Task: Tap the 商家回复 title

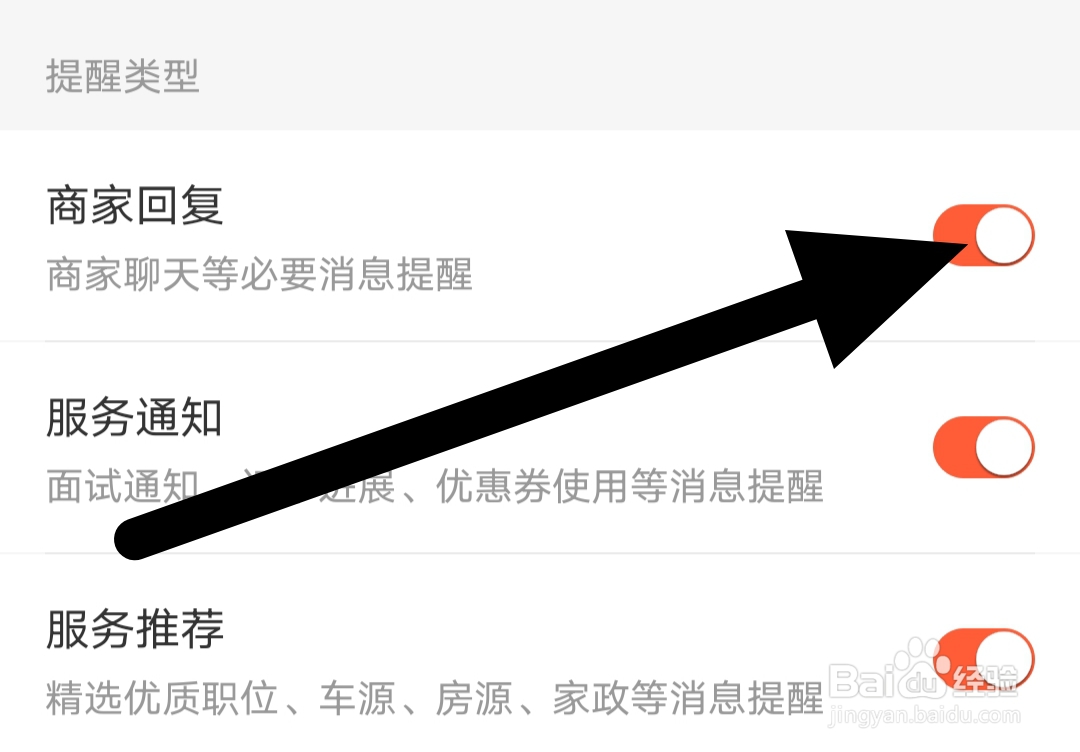Action: (135, 205)
